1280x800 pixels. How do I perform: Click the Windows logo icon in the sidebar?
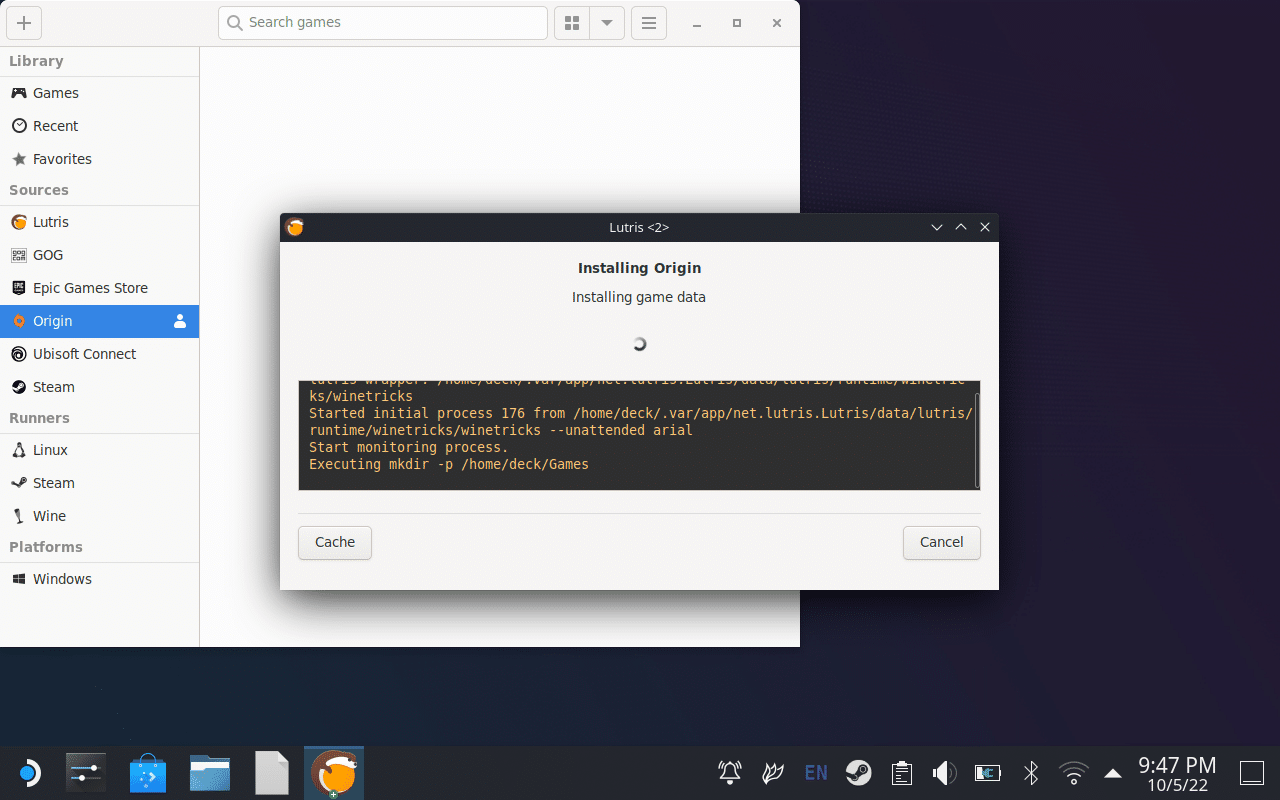19,579
